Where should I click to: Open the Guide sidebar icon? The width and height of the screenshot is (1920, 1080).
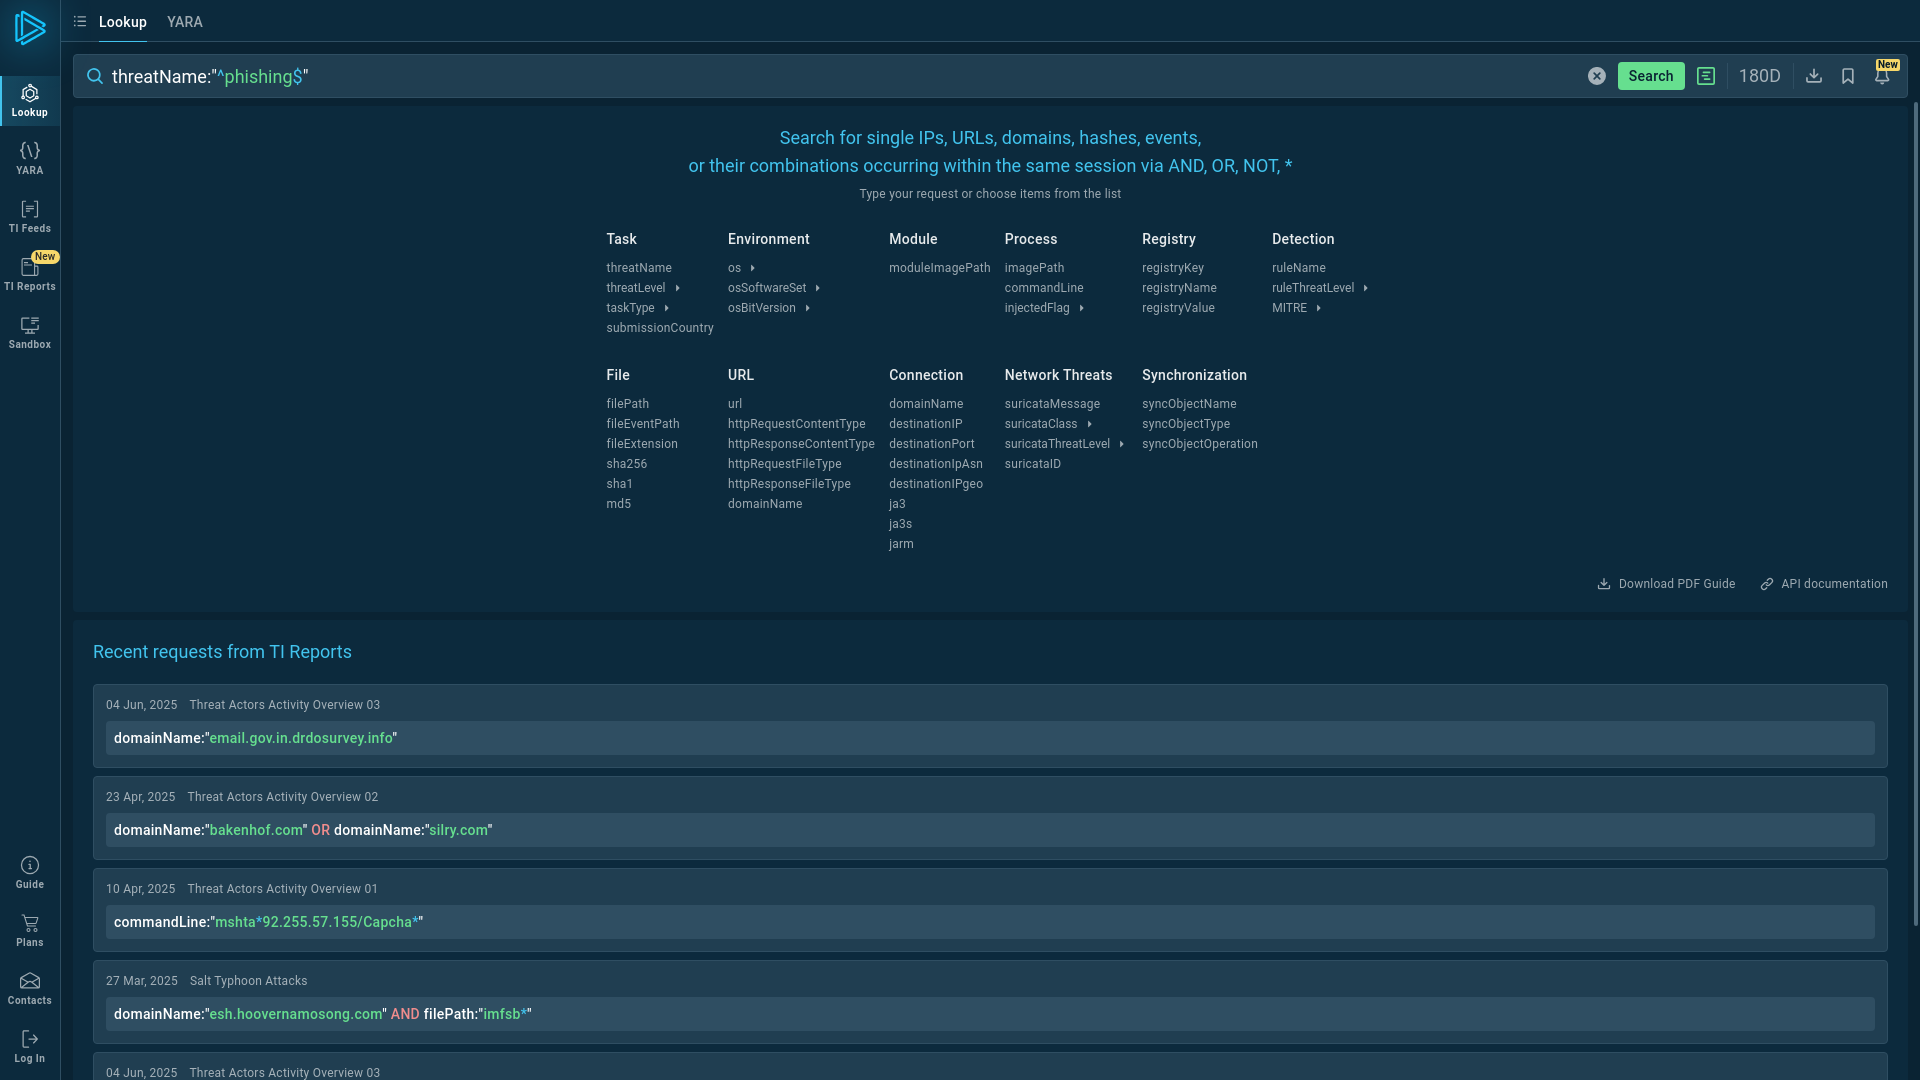30,873
